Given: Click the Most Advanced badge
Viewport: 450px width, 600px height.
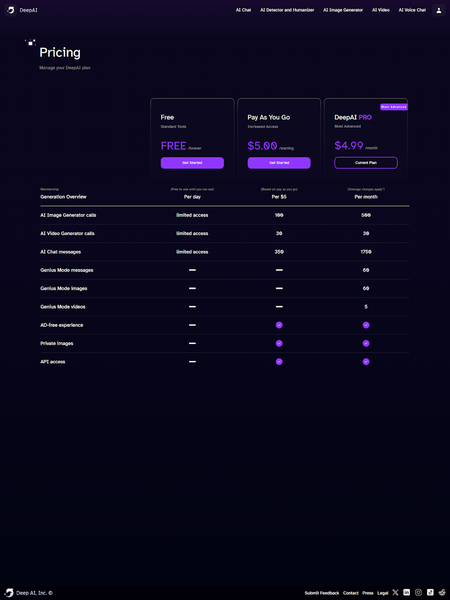Looking at the screenshot, I should (394, 107).
